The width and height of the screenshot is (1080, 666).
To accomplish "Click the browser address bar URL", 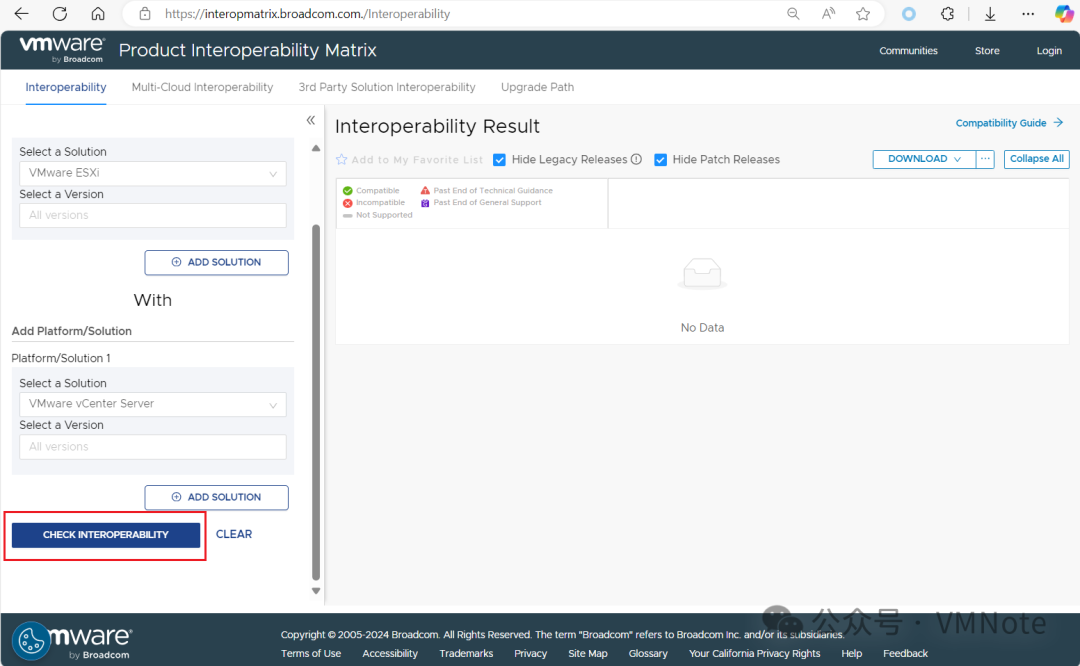I will [307, 14].
